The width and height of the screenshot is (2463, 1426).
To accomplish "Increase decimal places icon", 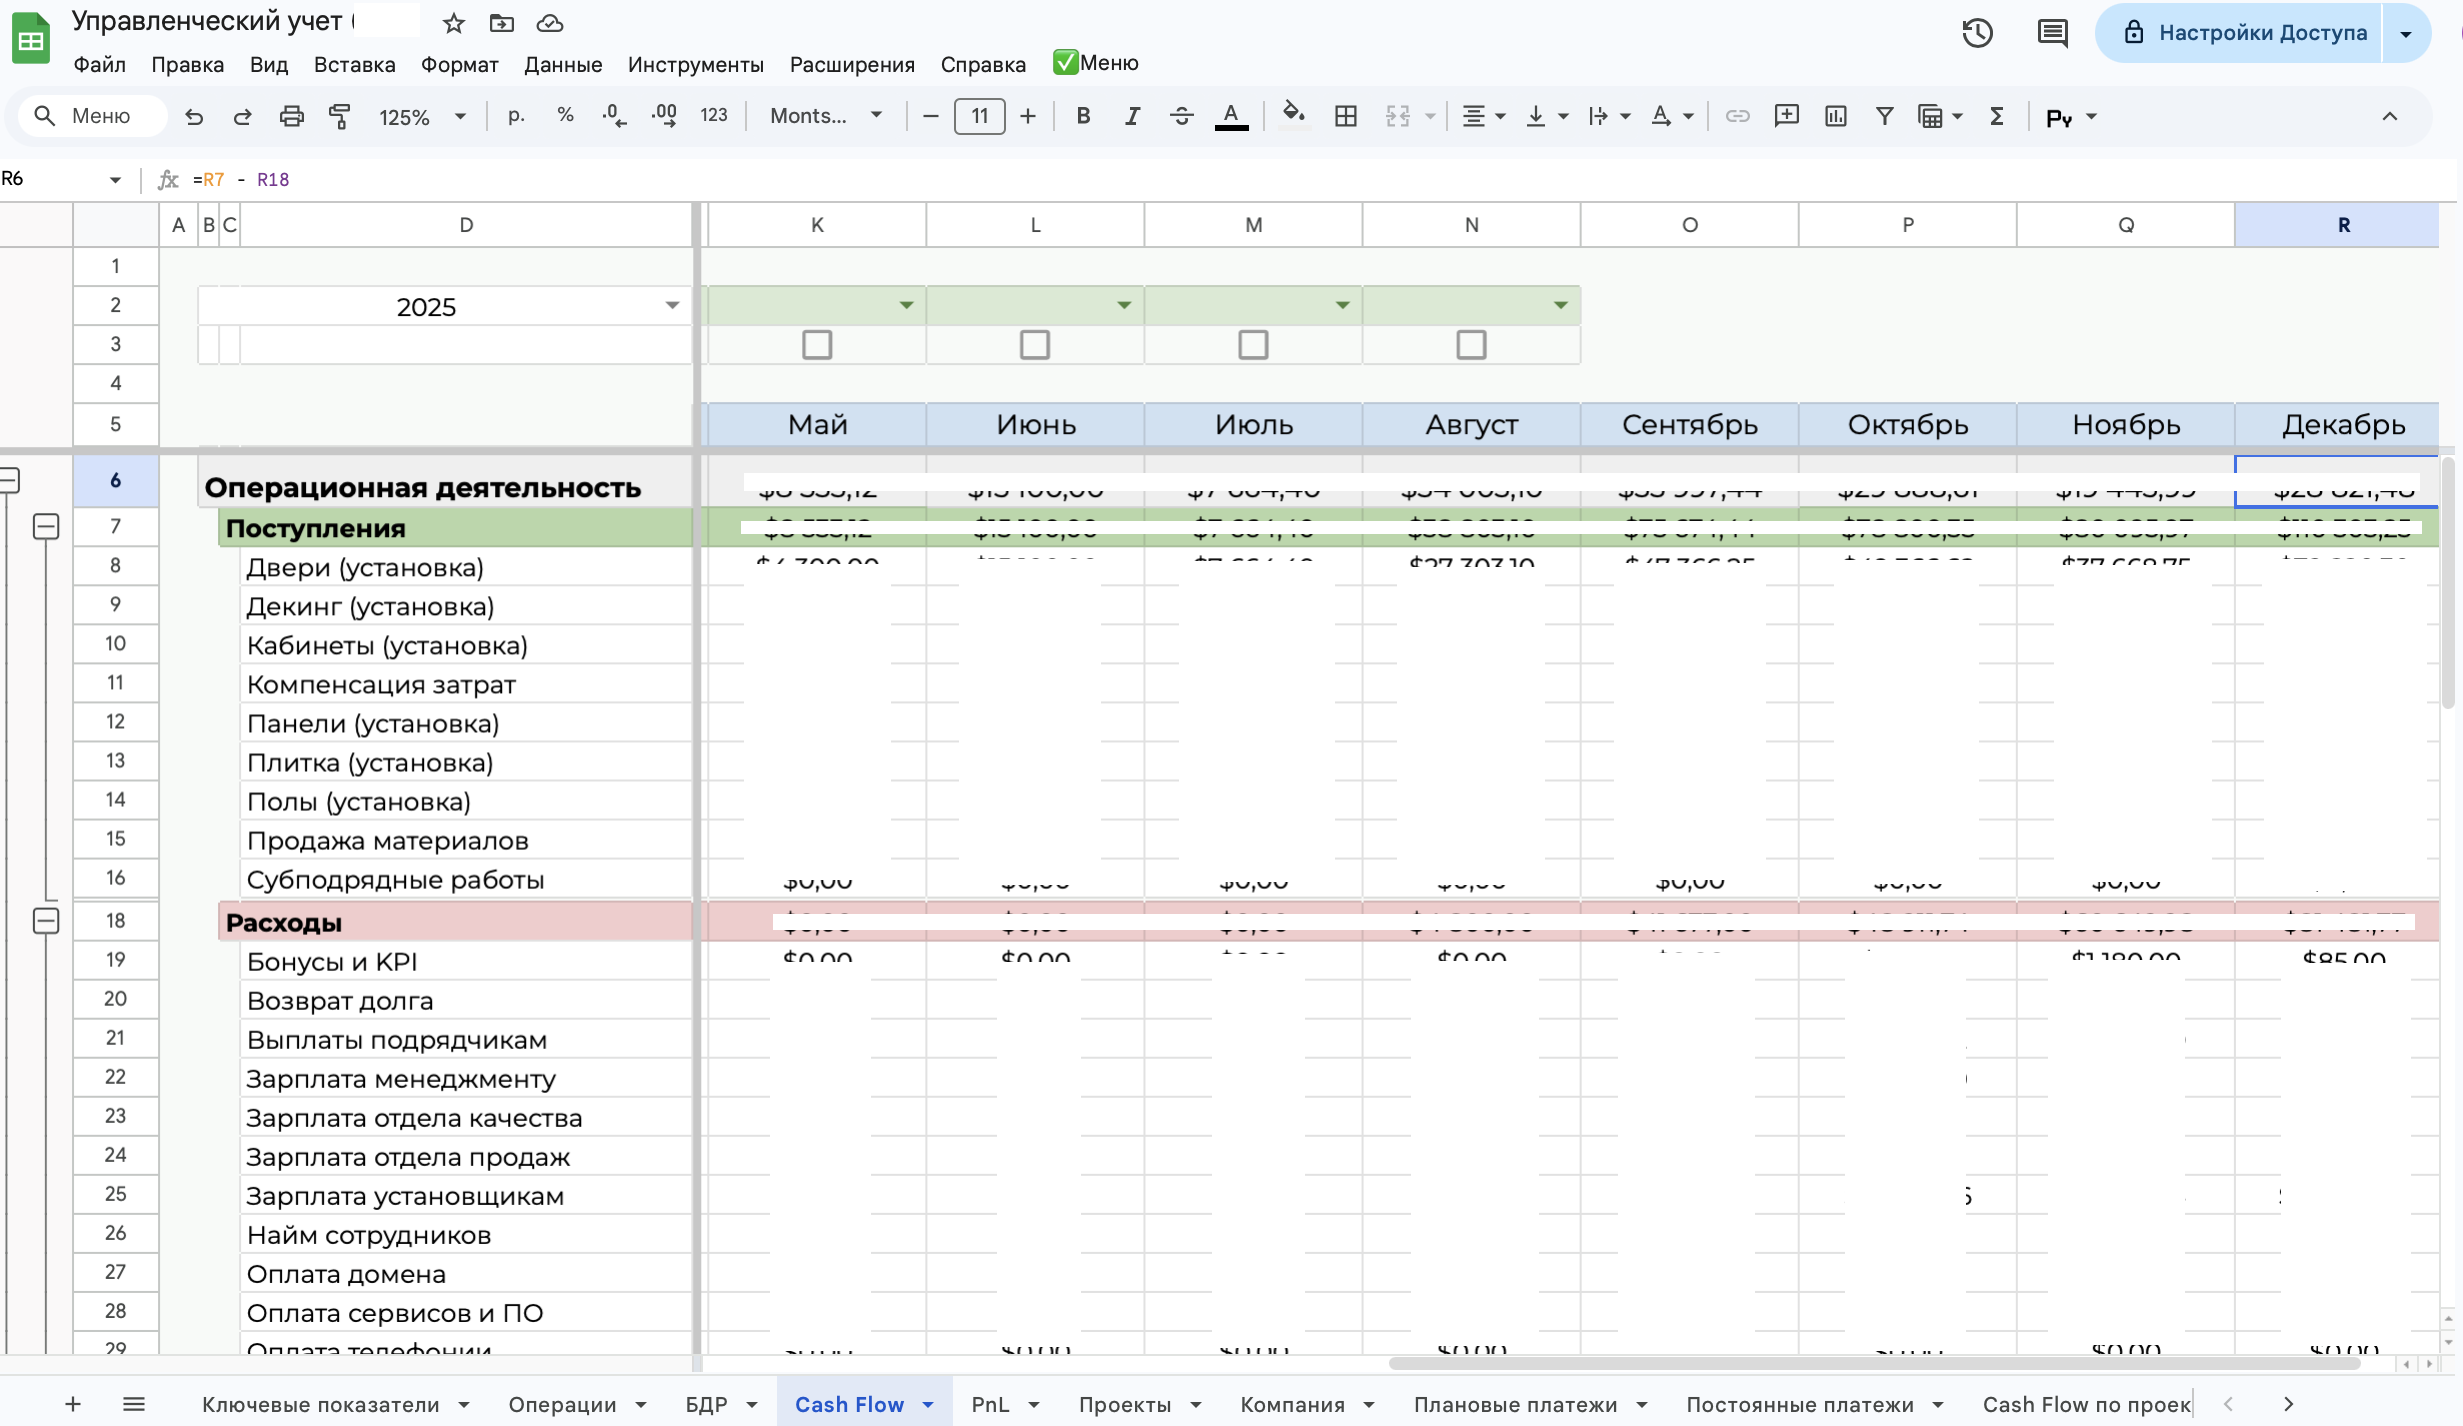I will pyautogui.click(x=664, y=116).
